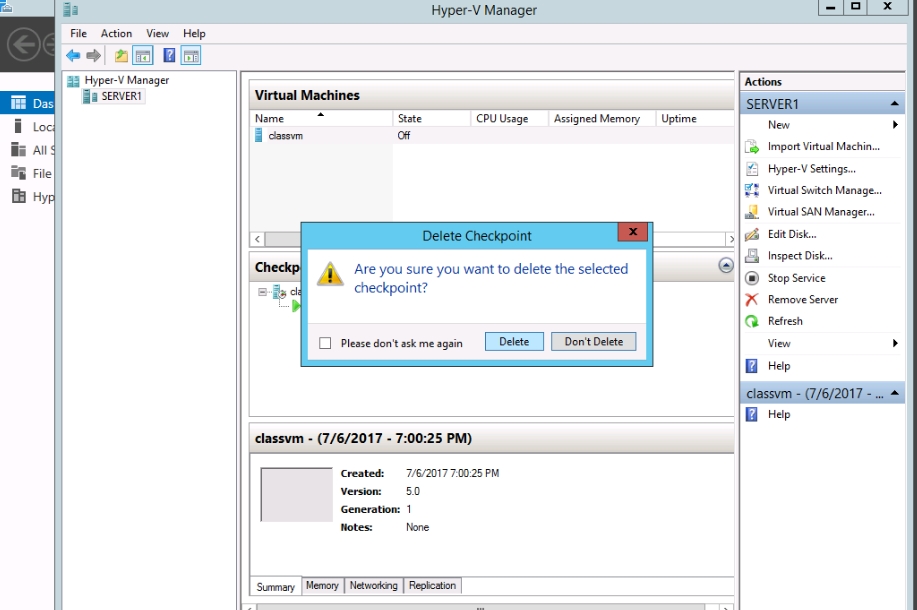Click the green Now arrow in checkpoint tree
917x610 pixels.
[296, 305]
